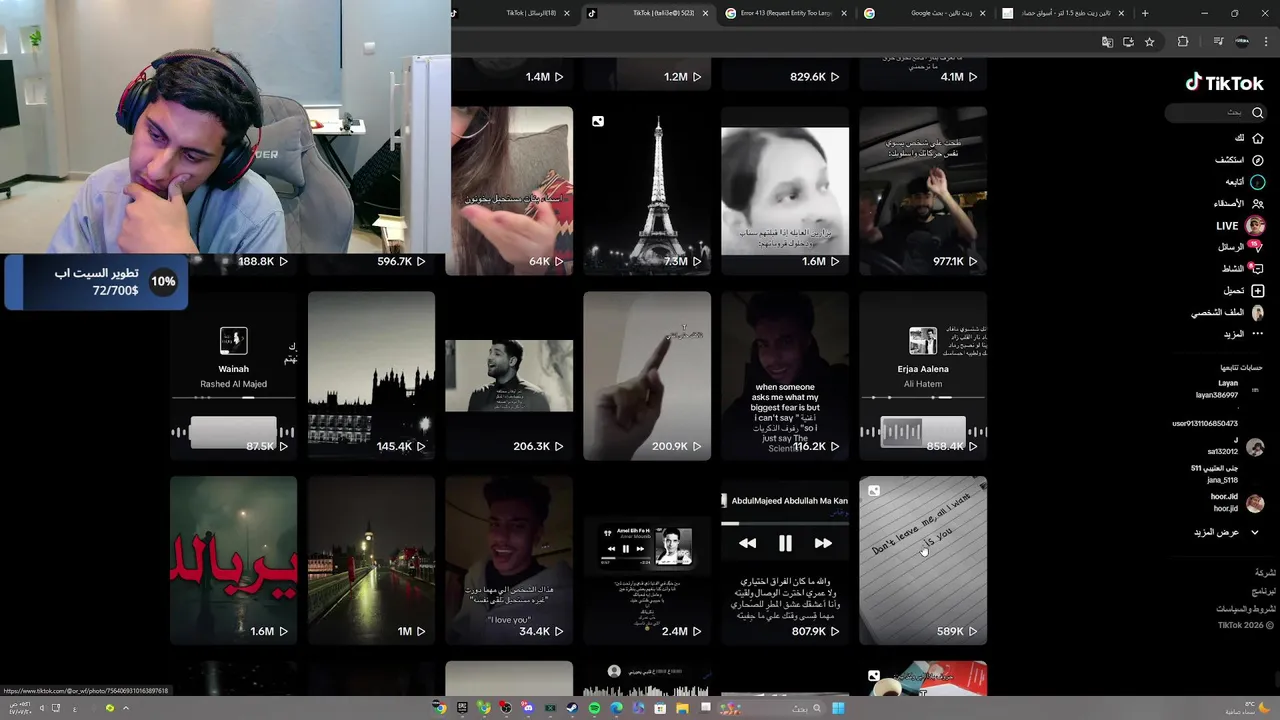The width and height of the screenshot is (1280, 720).
Task: Open Chrome extensions puzzle icon
Action: 1183,42
